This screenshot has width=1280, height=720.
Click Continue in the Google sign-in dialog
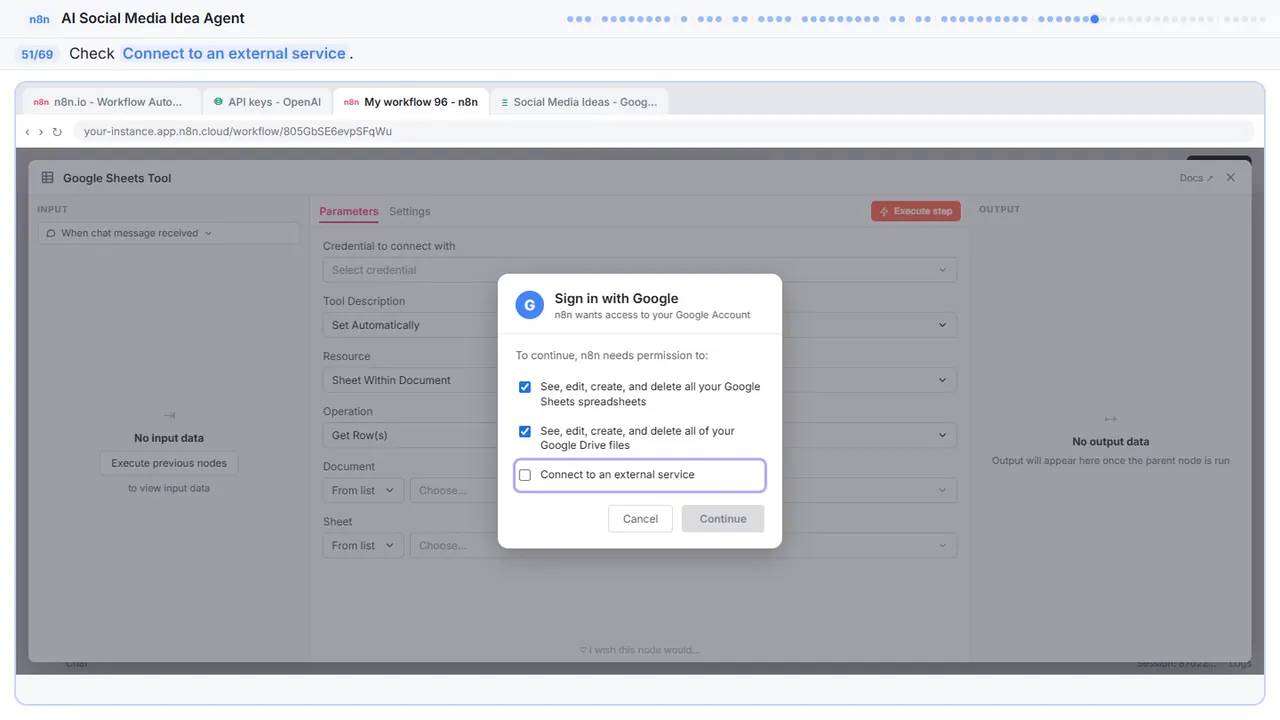point(723,519)
